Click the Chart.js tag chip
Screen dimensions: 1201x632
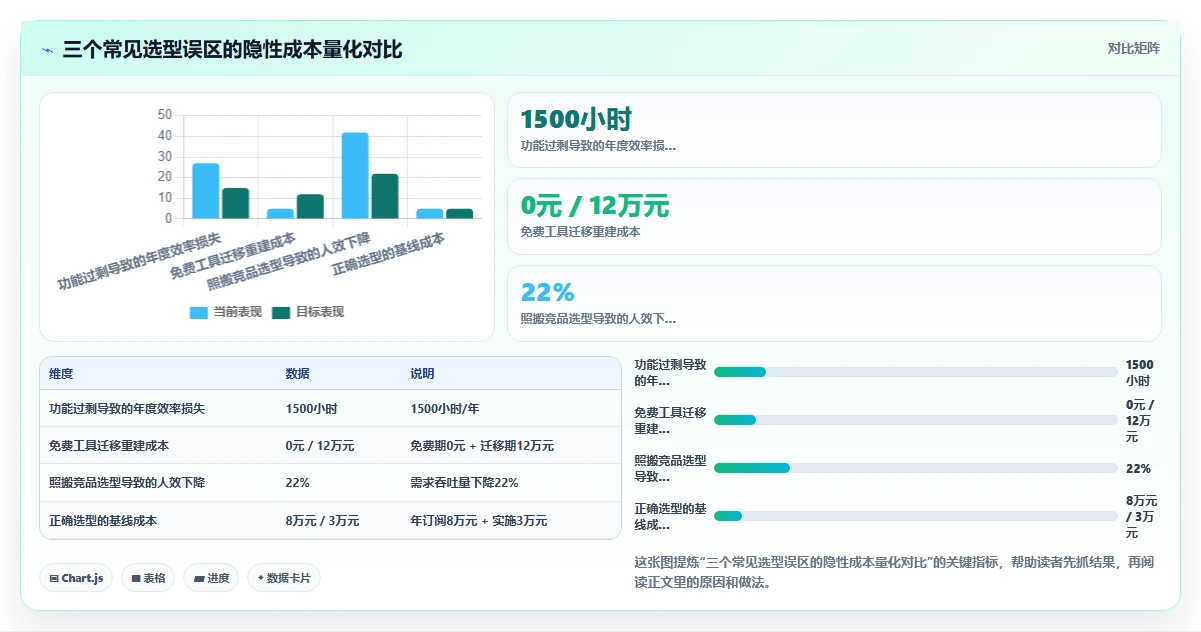[x=76, y=578]
